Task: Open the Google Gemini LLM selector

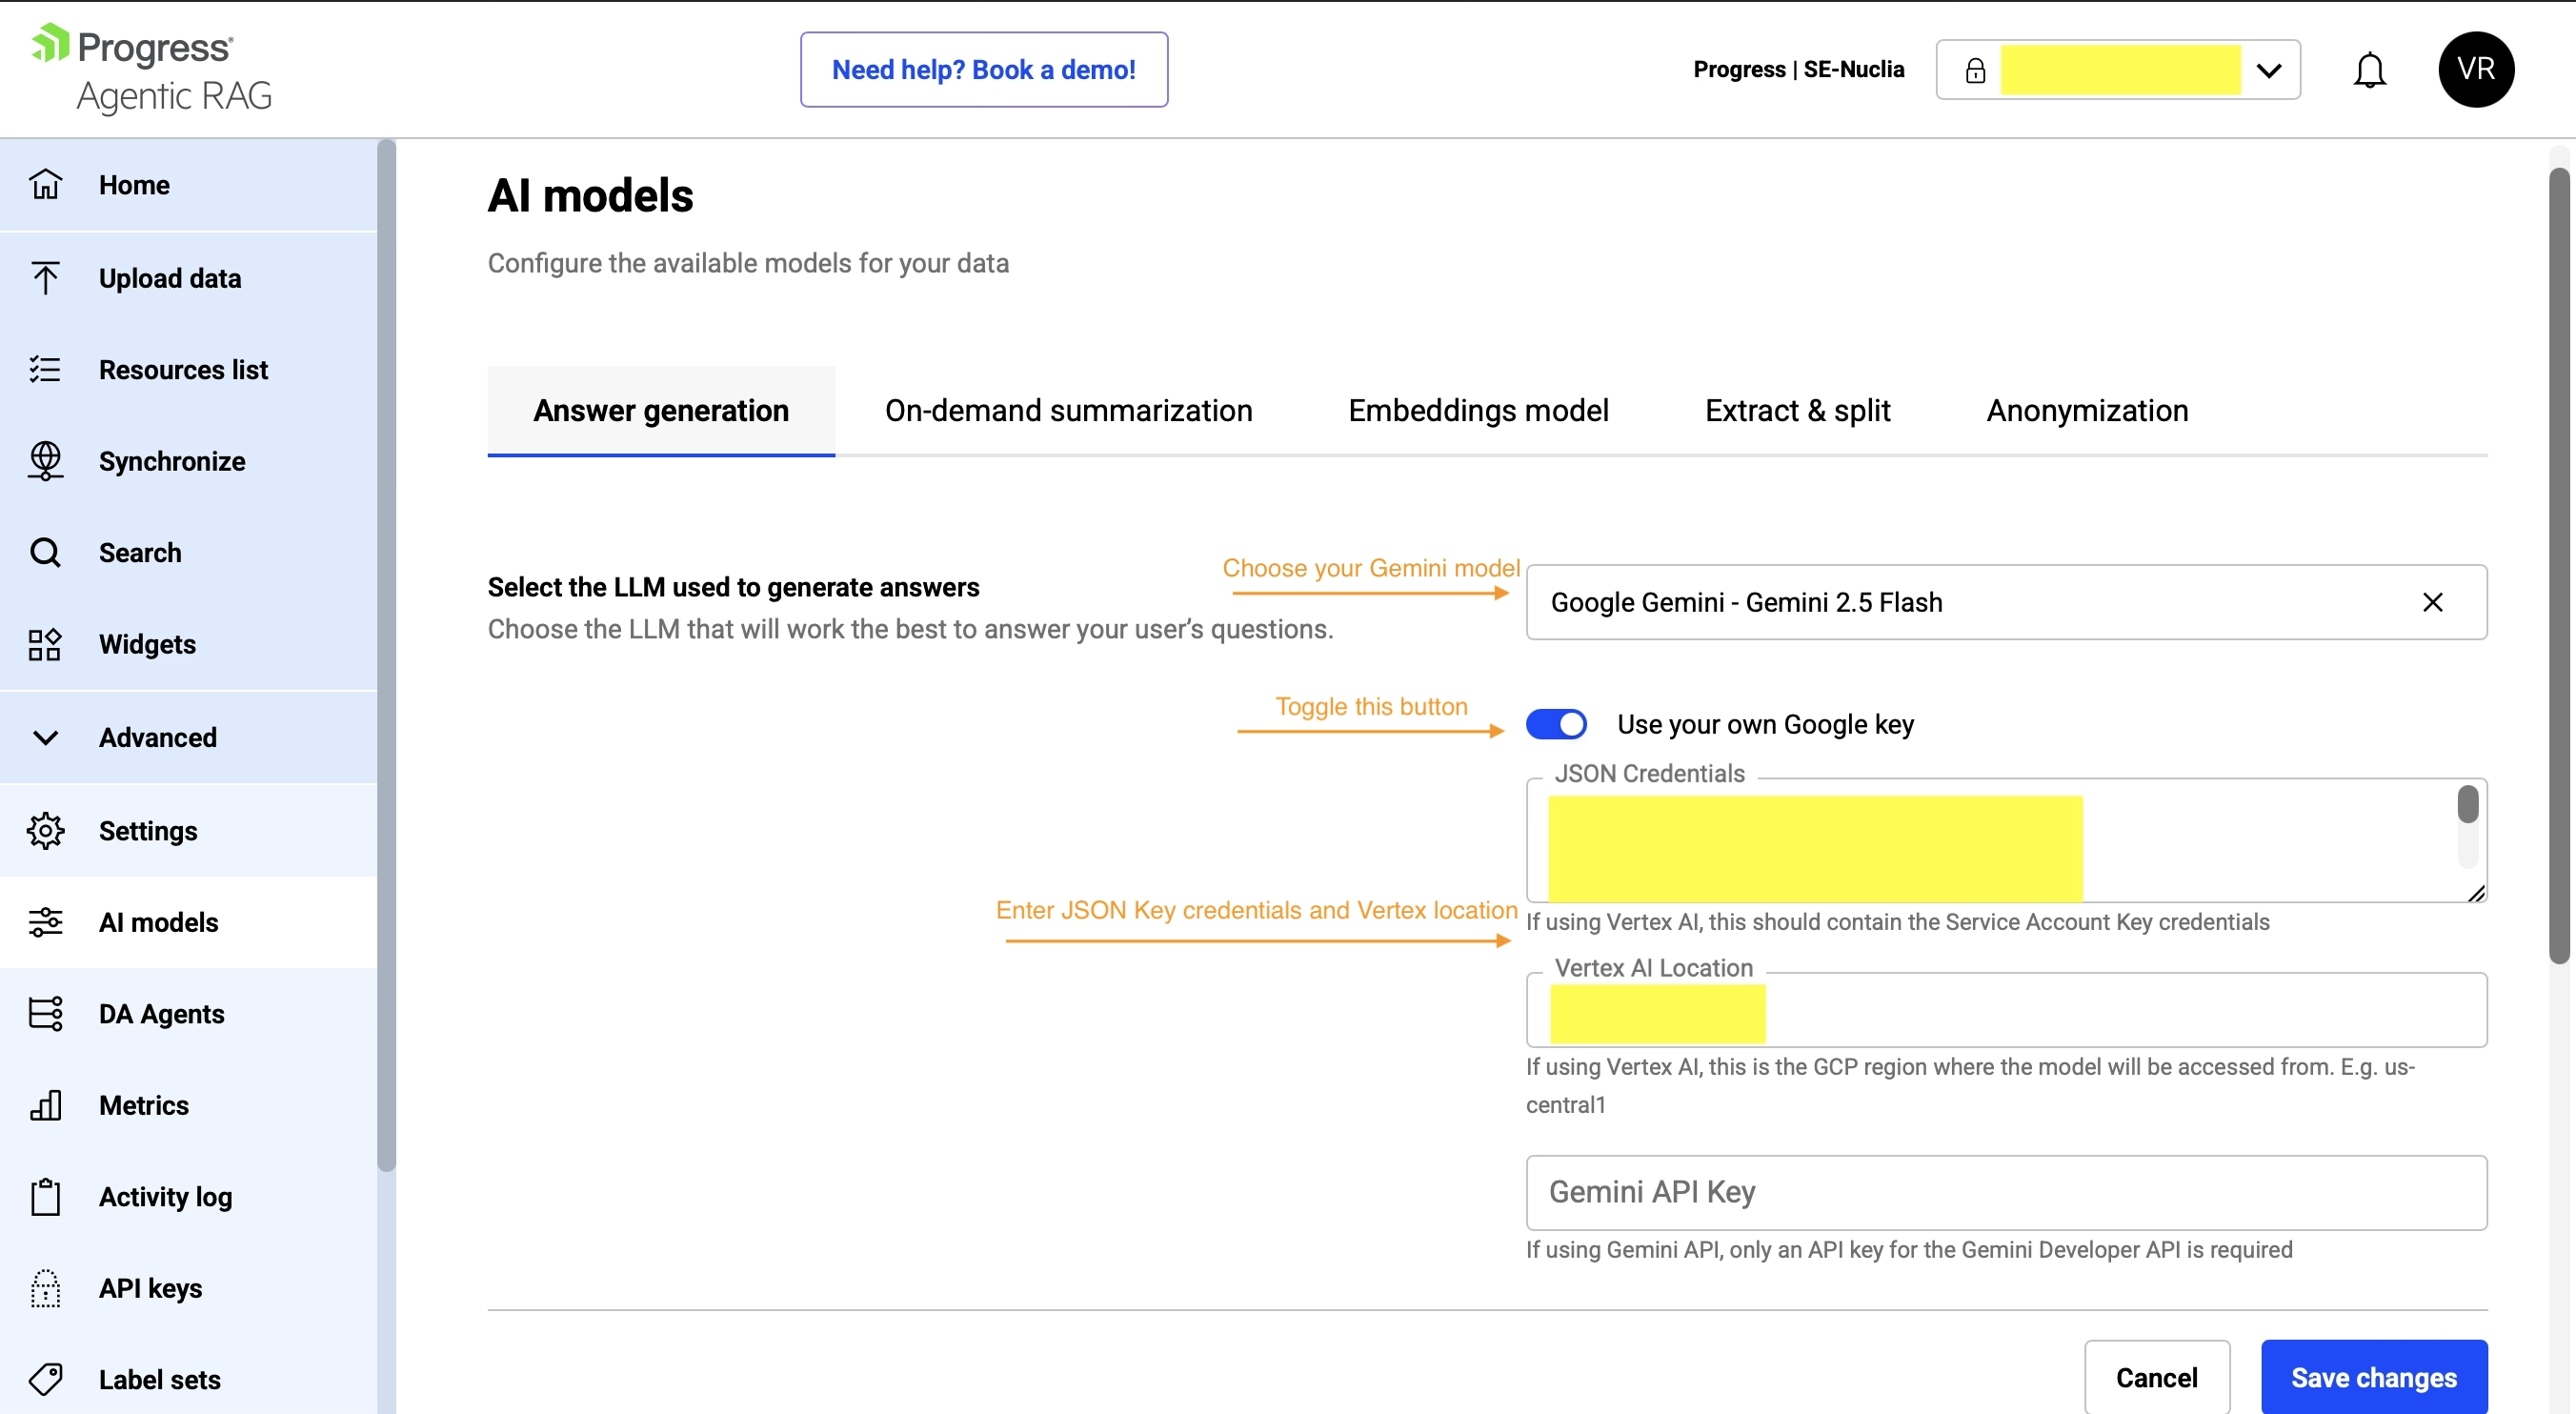Action: tap(1960, 602)
